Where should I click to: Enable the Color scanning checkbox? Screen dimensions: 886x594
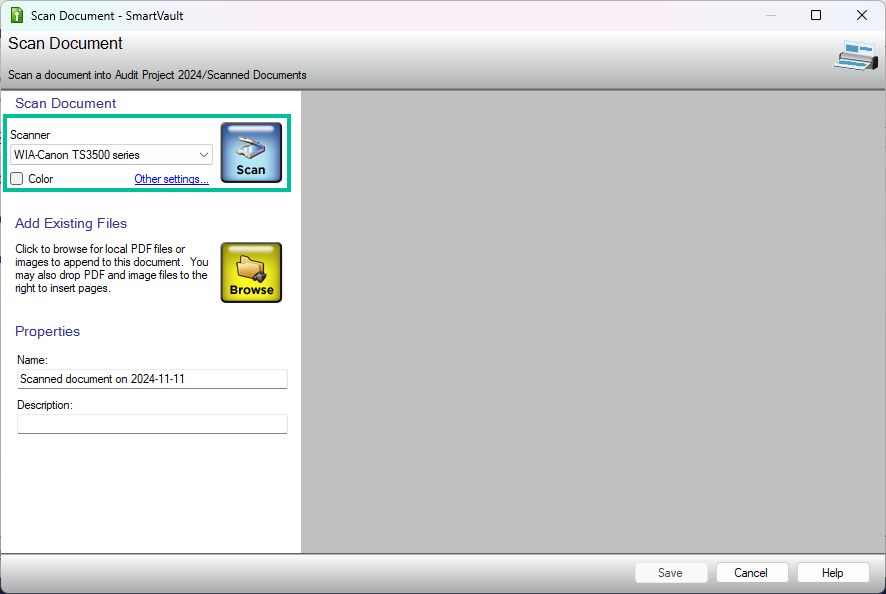click(x=17, y=179)
